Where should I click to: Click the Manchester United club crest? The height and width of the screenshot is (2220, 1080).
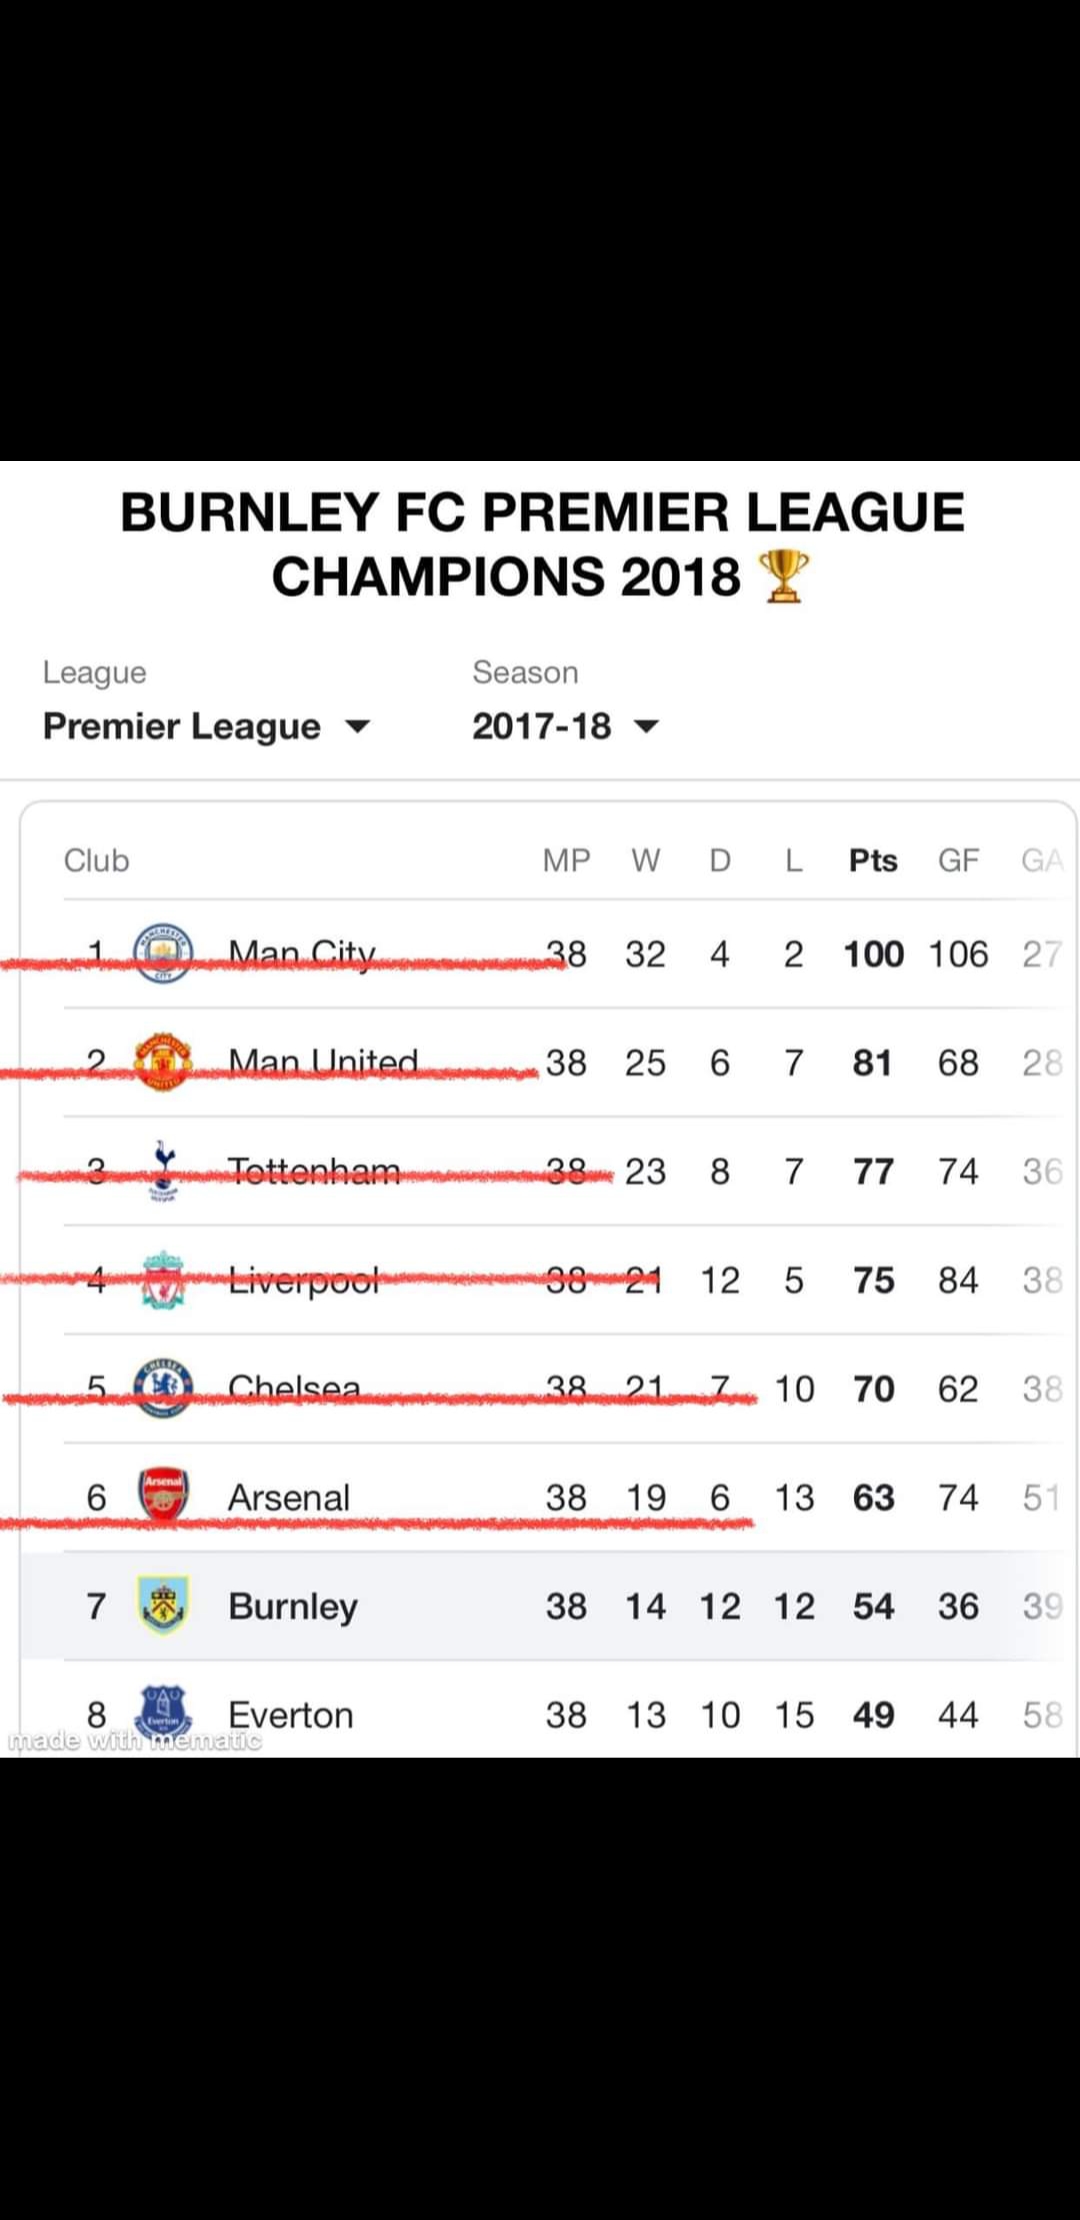tap(163, 1062)
